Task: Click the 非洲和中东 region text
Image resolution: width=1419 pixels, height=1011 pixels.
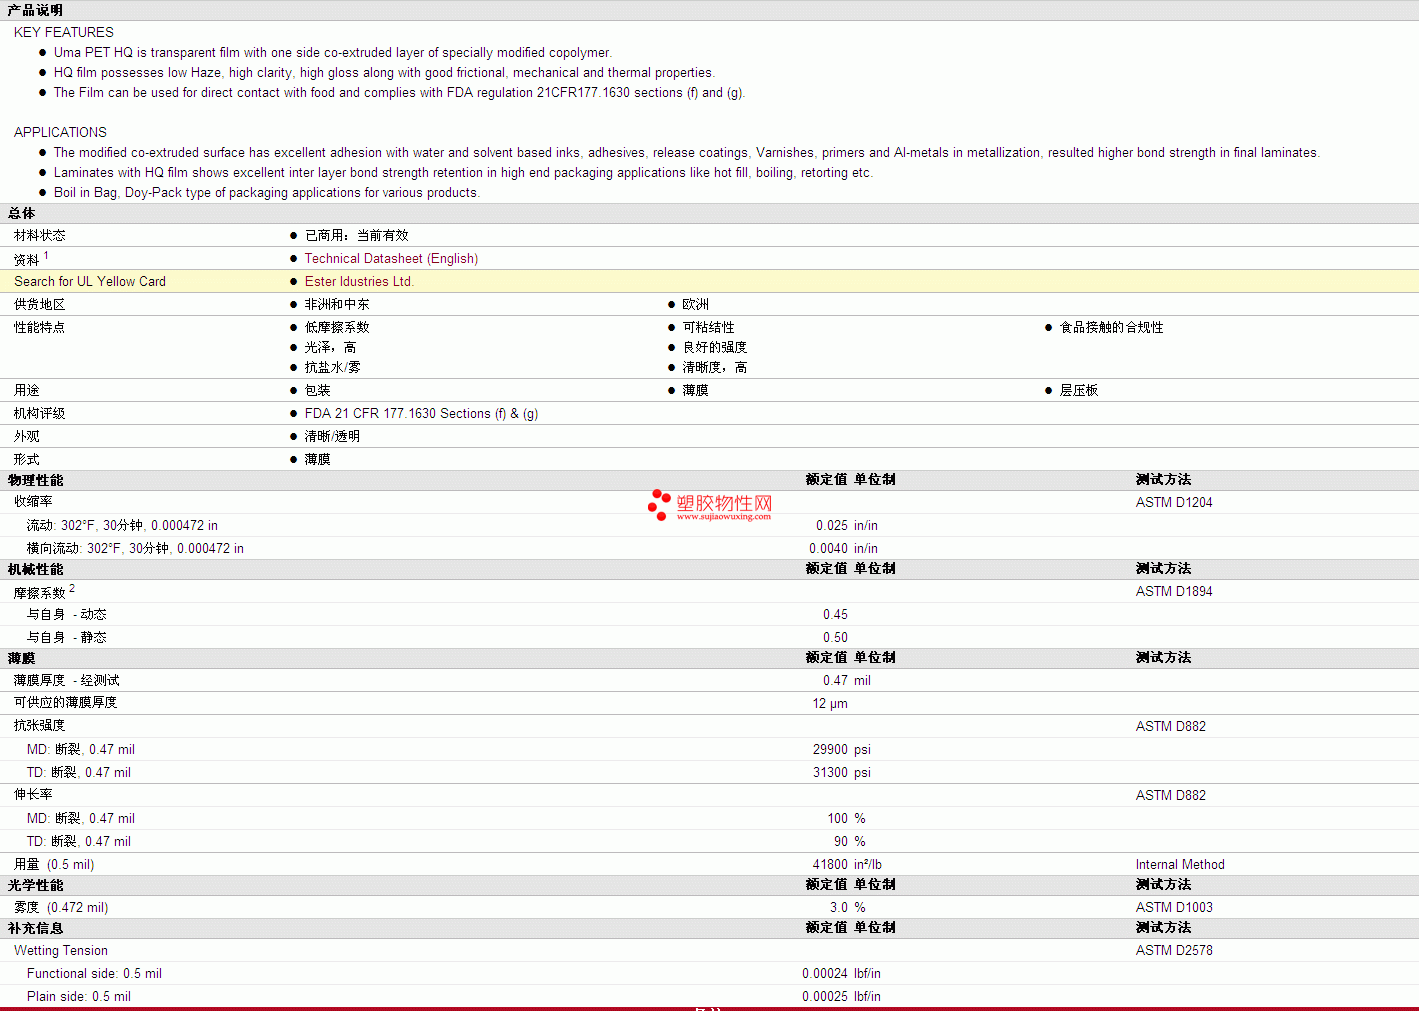Action: [x=337, y=304]
